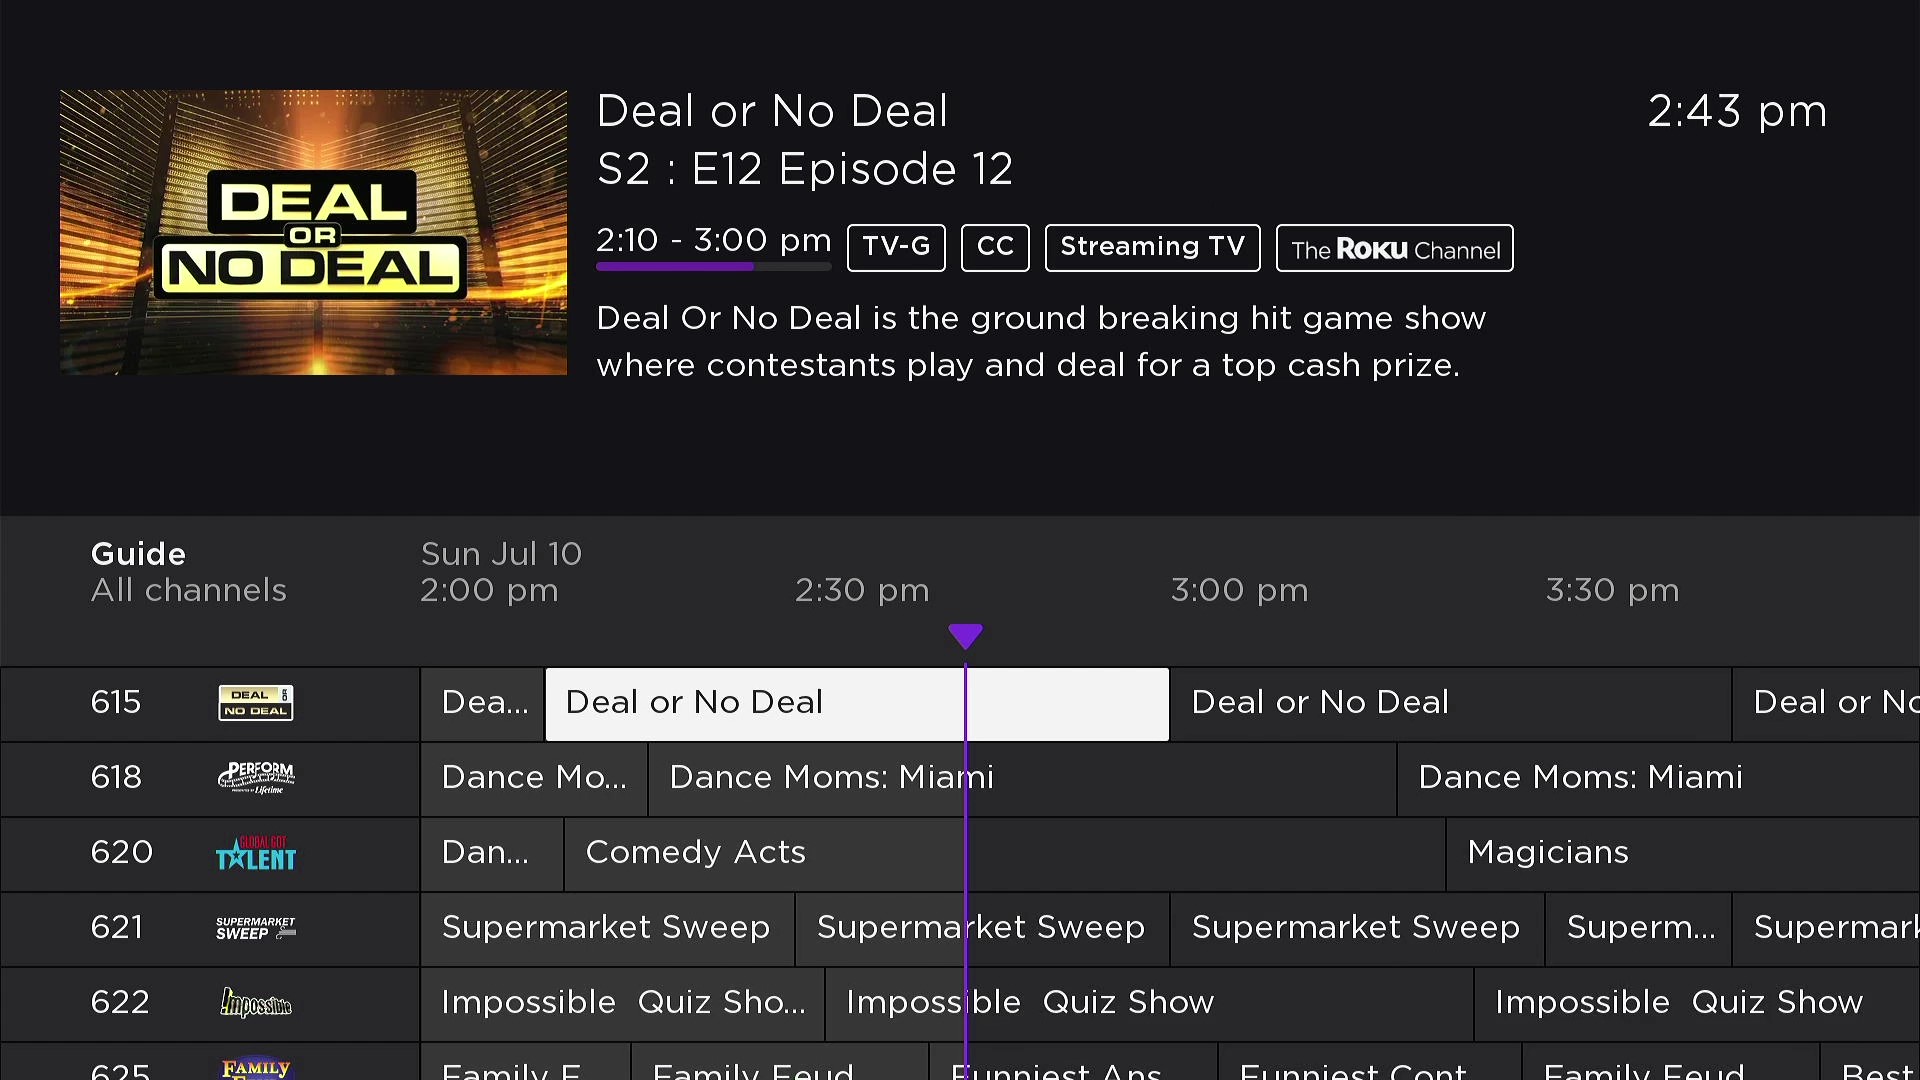Screen dimensions: 1920x1080
Task: Click the Supermarket Sweep channel icon (621)
Action: [255, 927]
